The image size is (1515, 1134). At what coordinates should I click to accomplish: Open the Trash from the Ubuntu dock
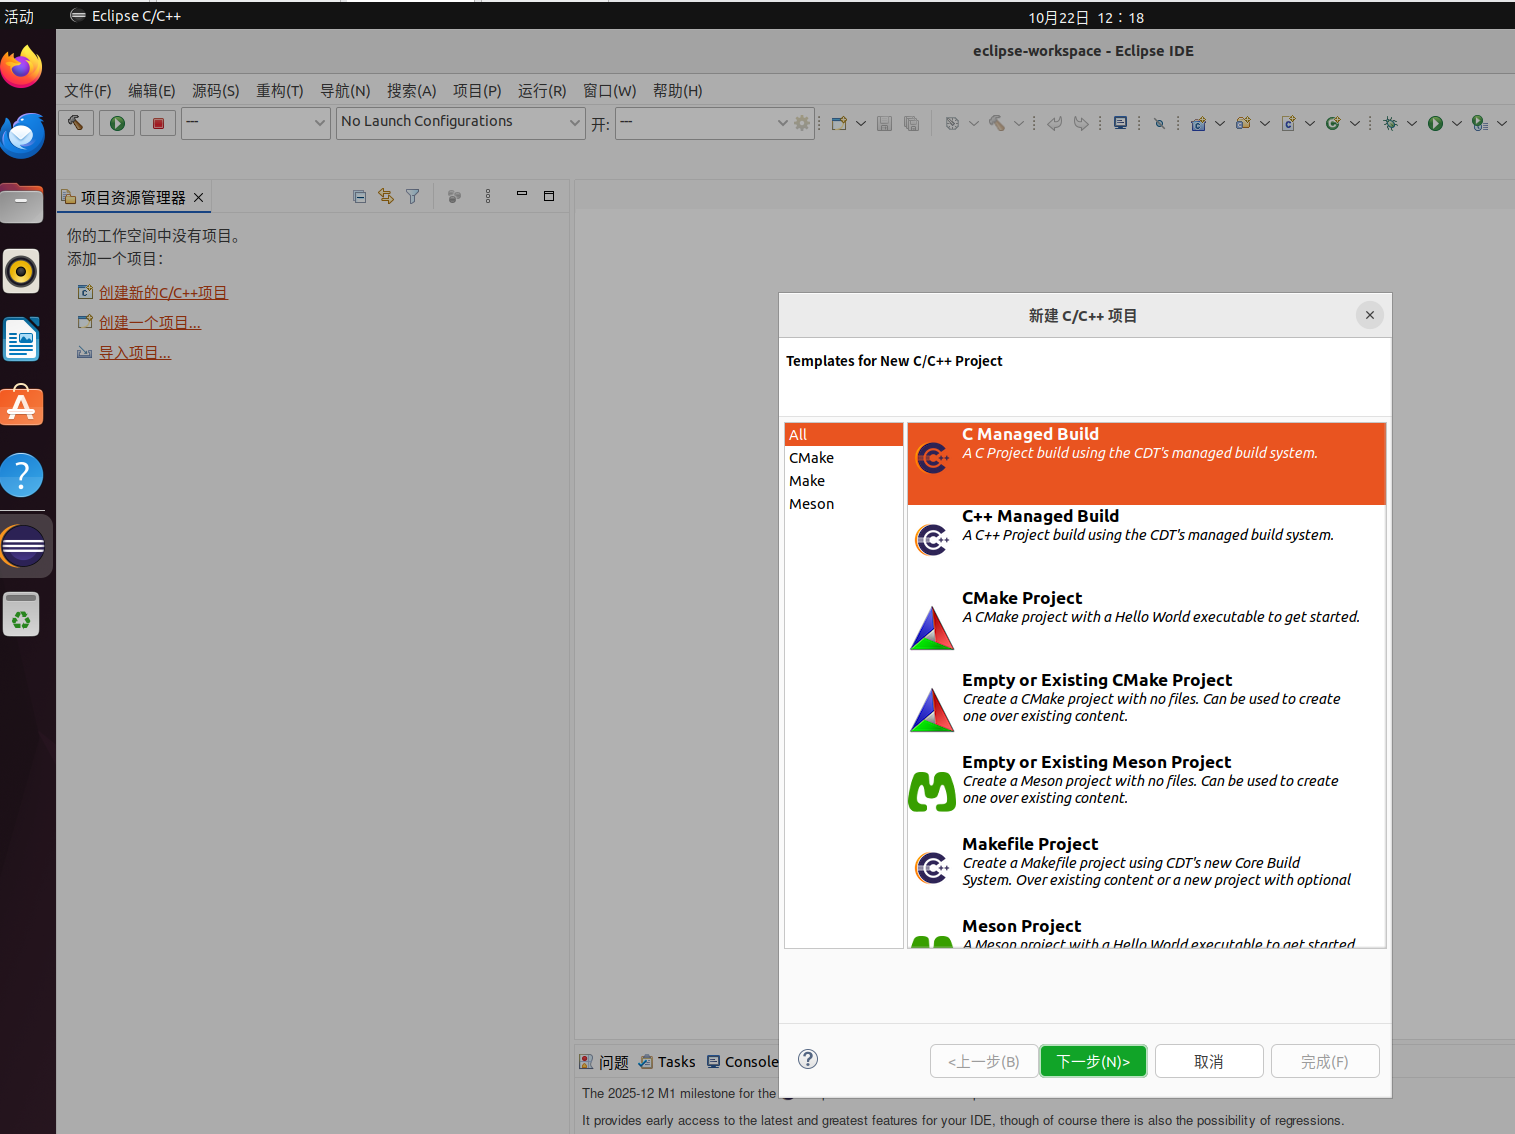point(22,614)
